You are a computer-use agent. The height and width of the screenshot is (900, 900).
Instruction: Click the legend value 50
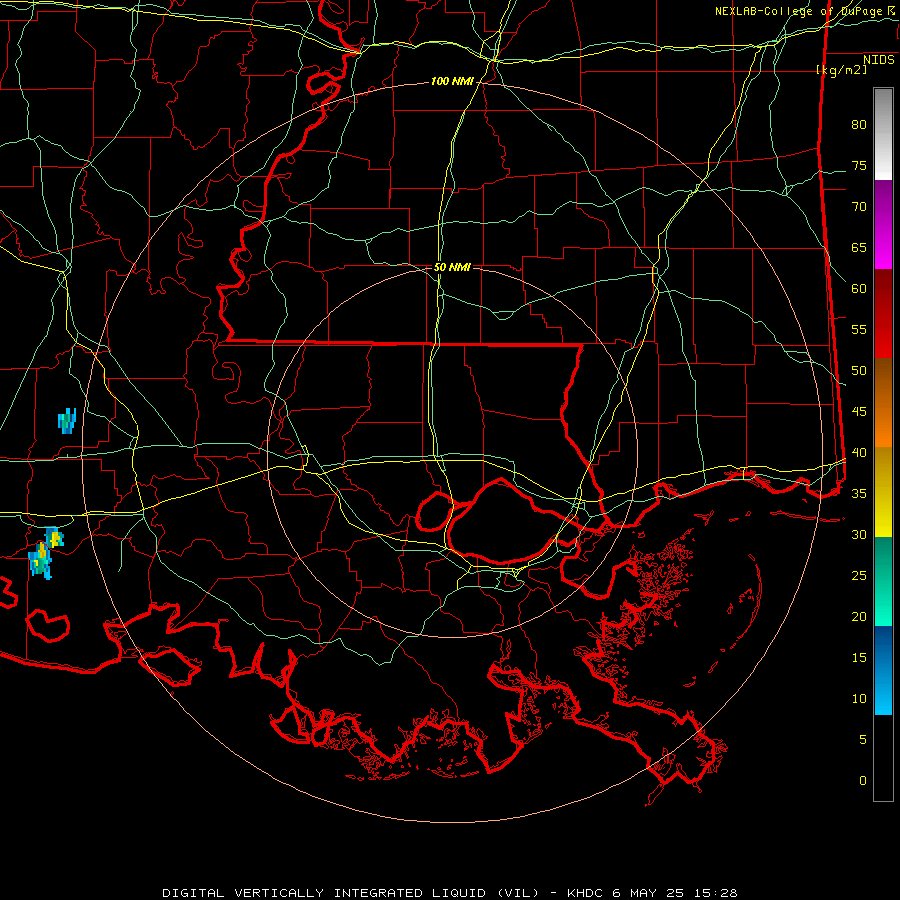pos(859,371)
